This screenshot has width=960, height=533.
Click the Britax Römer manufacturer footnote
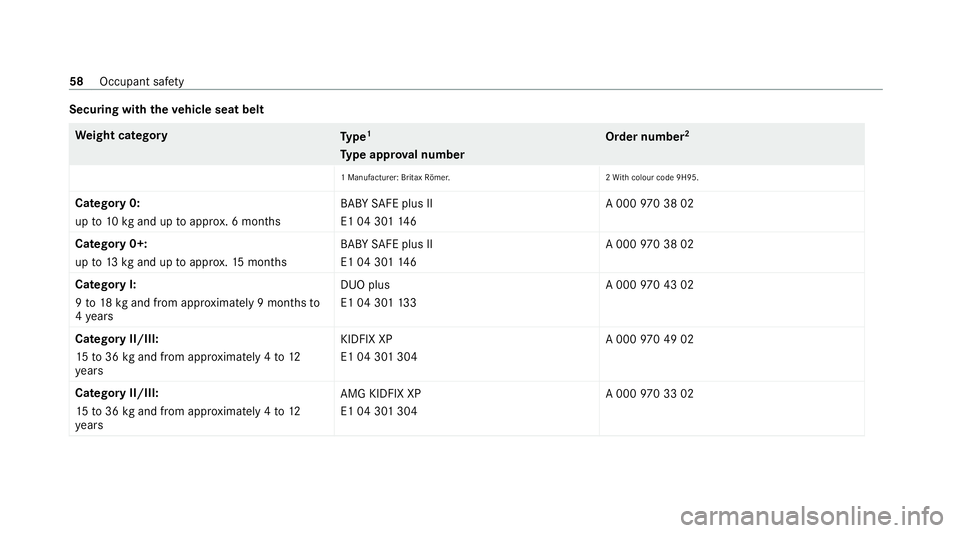click(396, 177)
